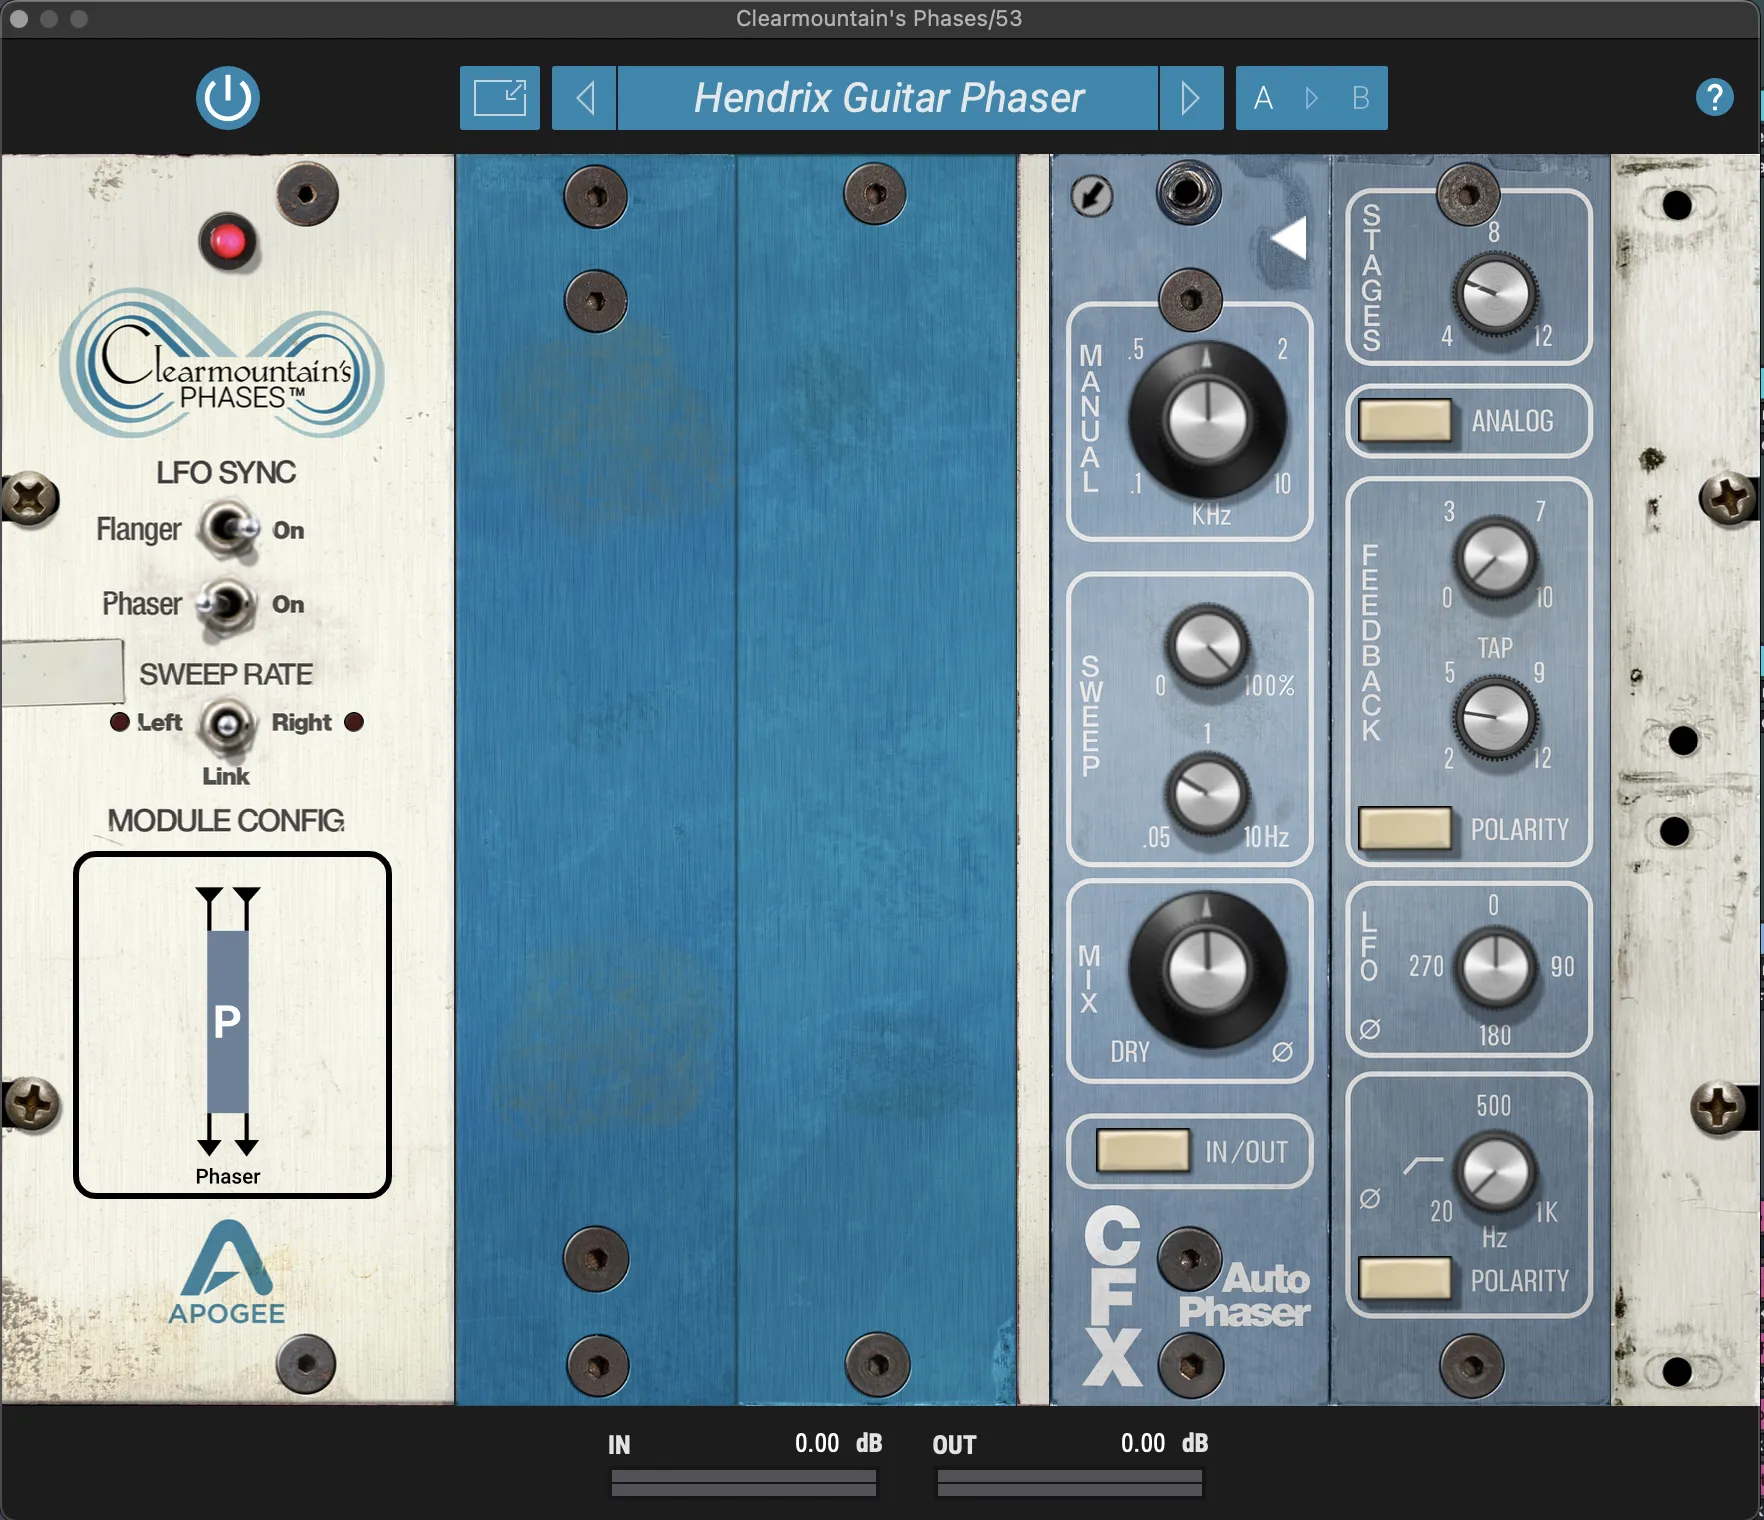Image resolution: width=1764 pixels, height=1520 pixels.
Task: Adjust the Manual KHz knob
Action: [x=1208, y=420]
